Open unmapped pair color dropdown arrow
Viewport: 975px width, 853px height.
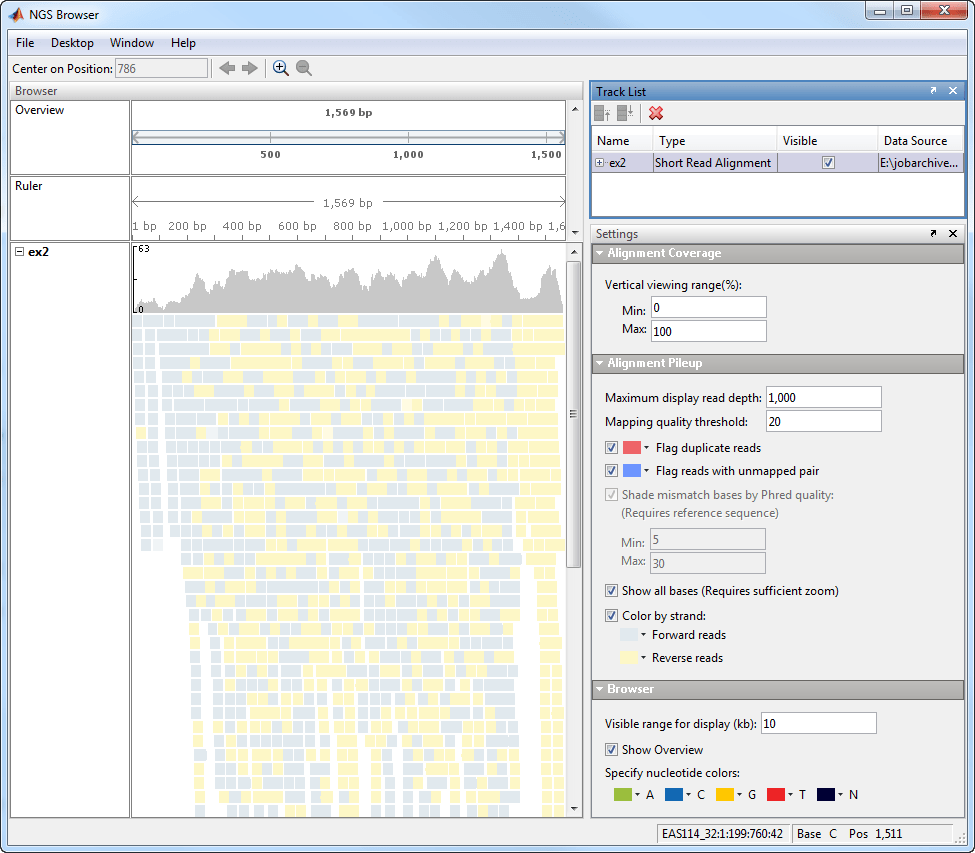click(x=647, y=471)
